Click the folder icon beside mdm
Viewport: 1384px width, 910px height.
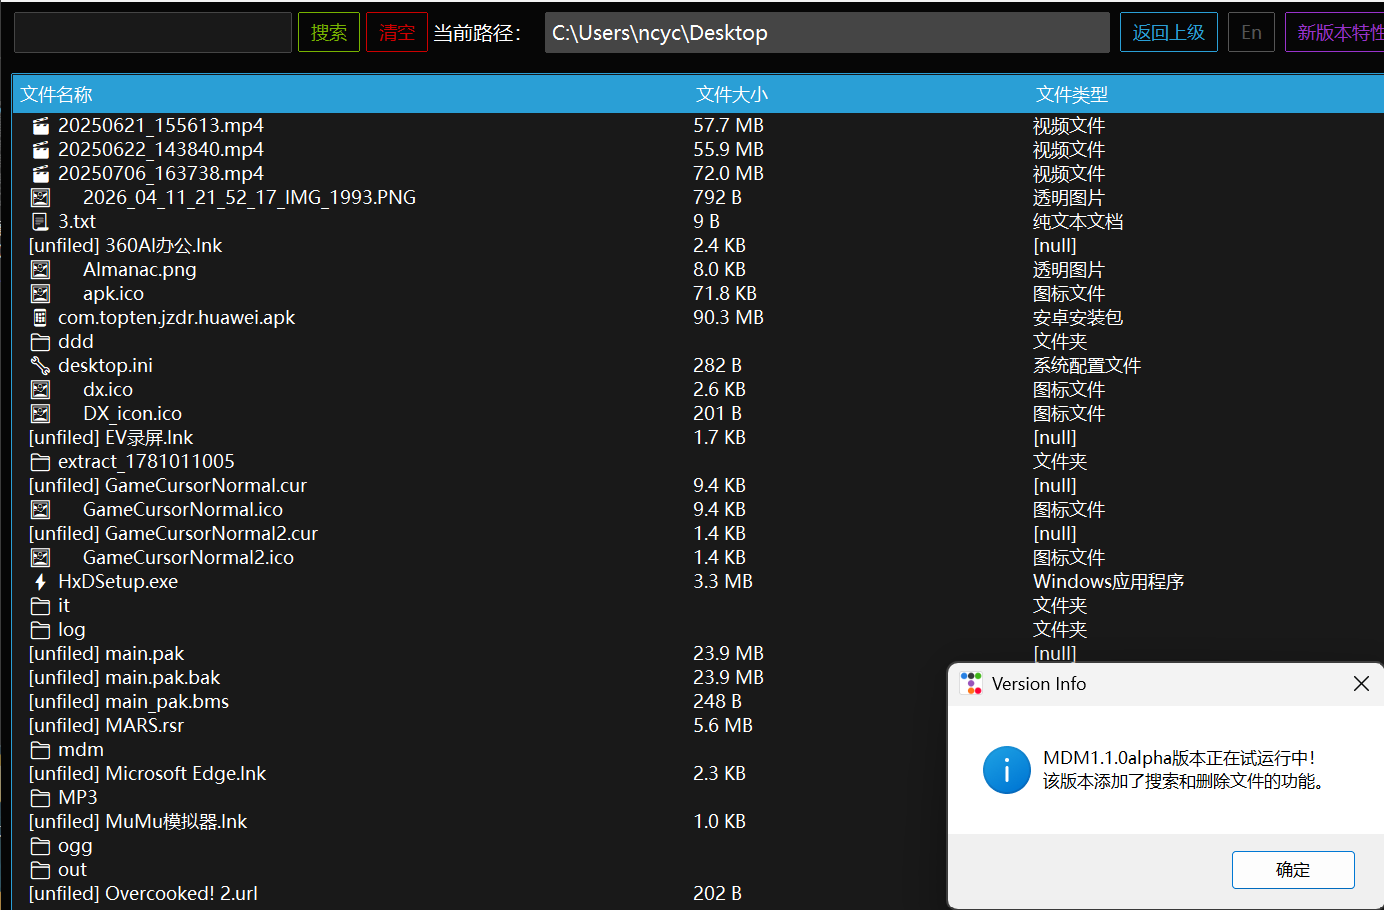pos(40,750)
